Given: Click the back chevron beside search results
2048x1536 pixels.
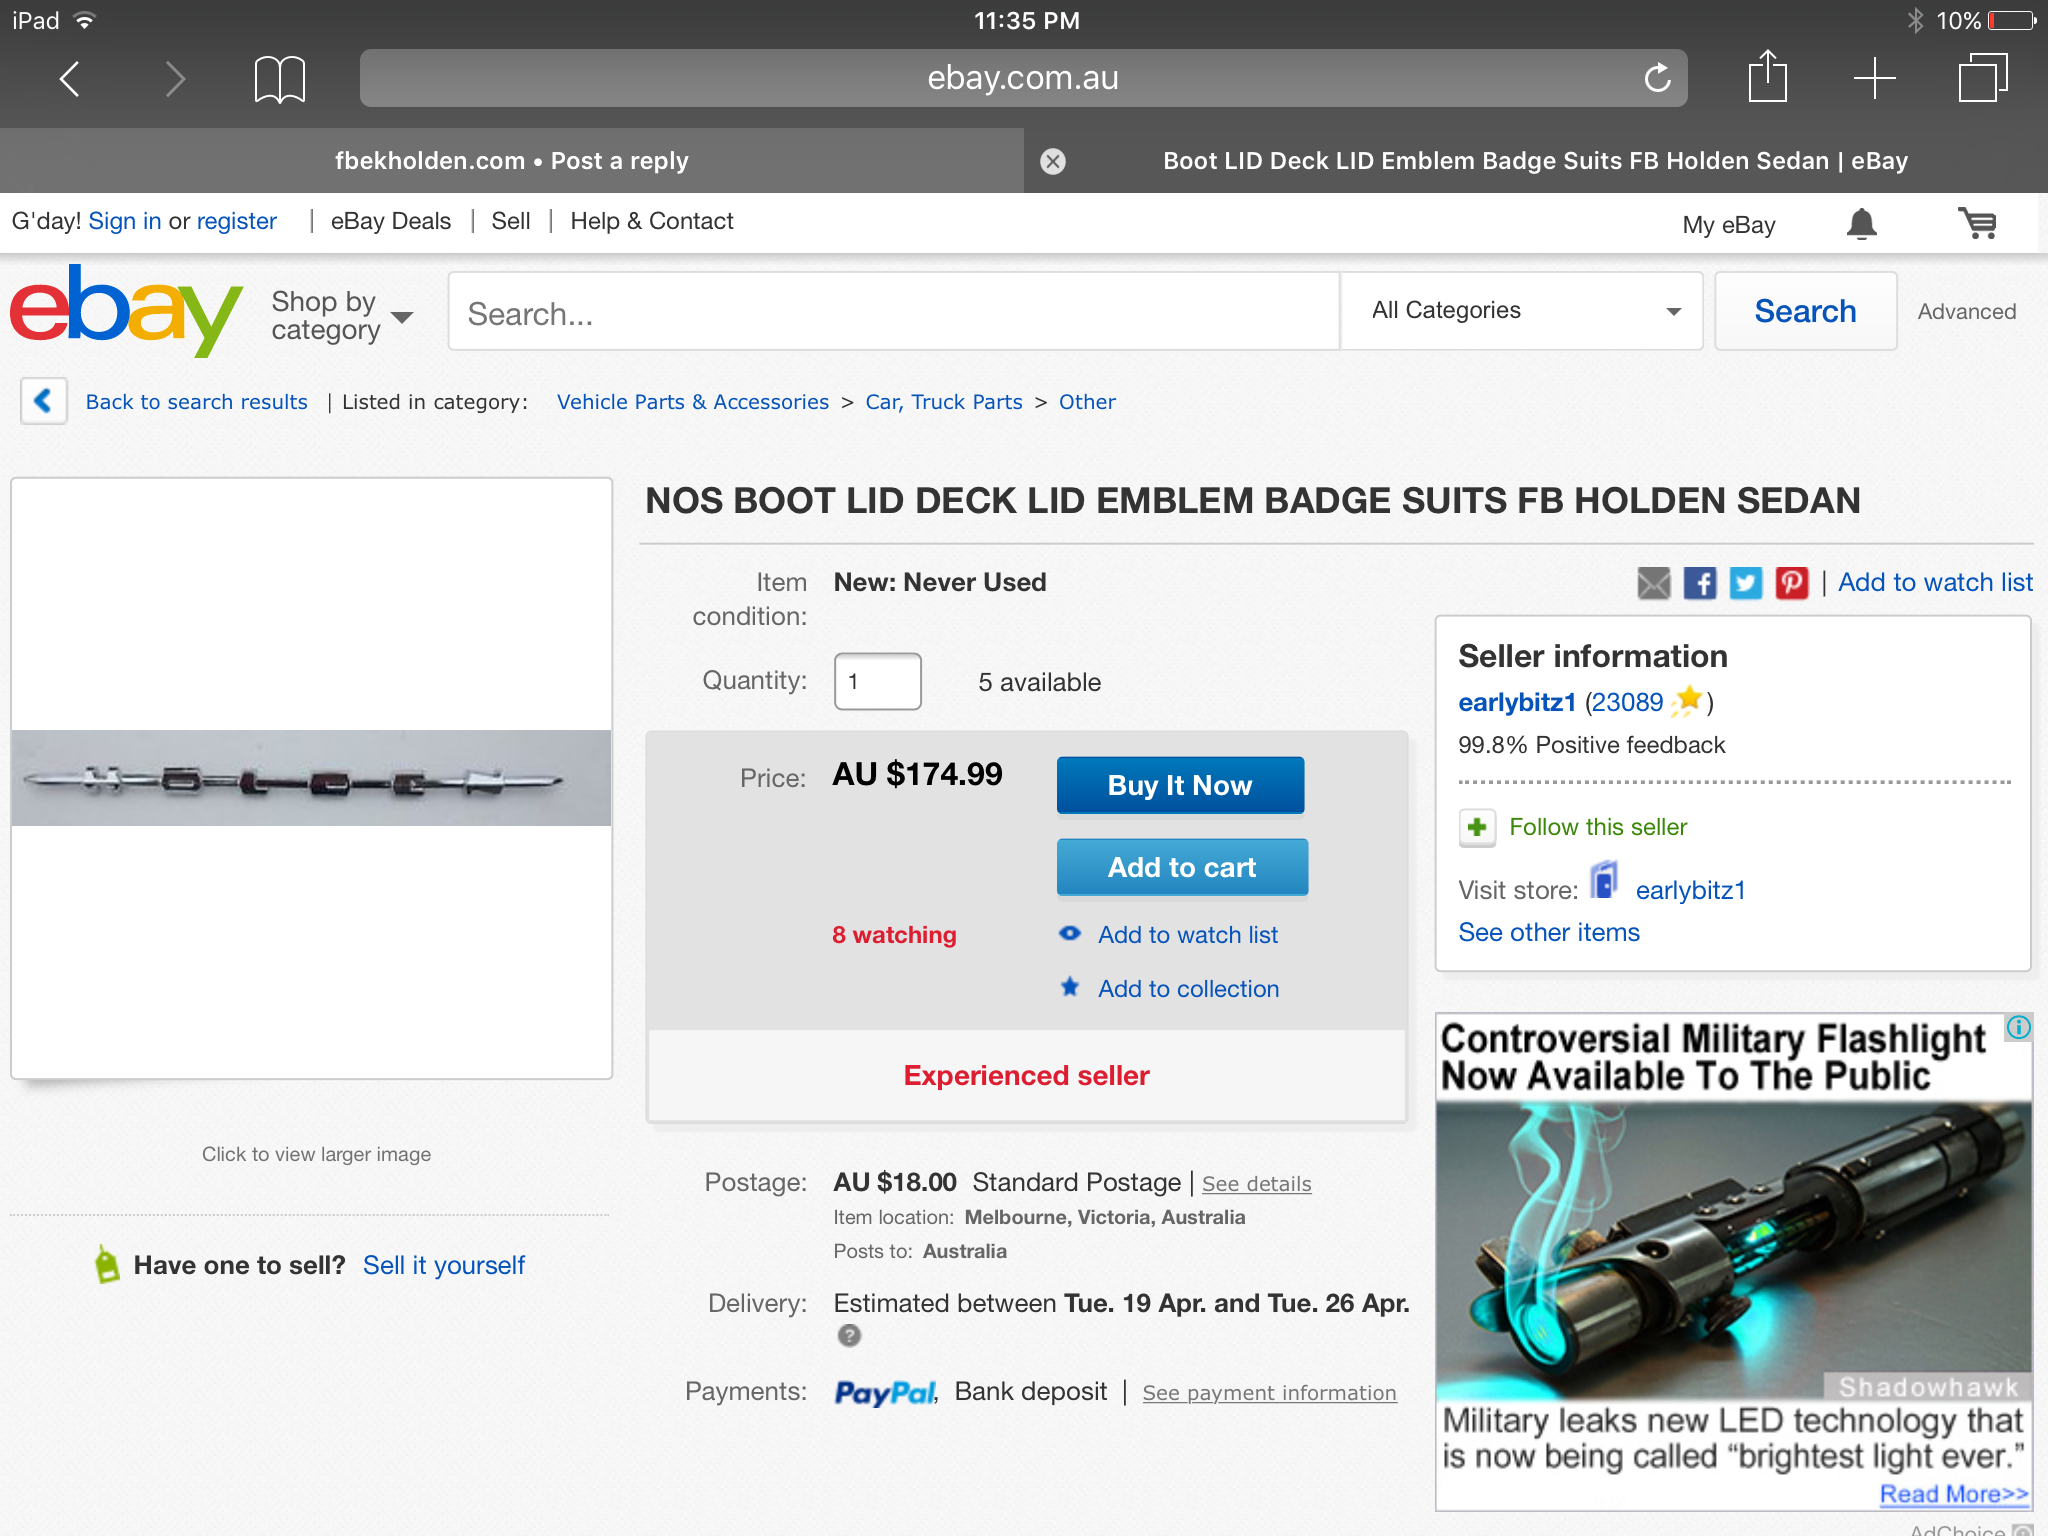Looking at the screenshot, I should point(43,401).
